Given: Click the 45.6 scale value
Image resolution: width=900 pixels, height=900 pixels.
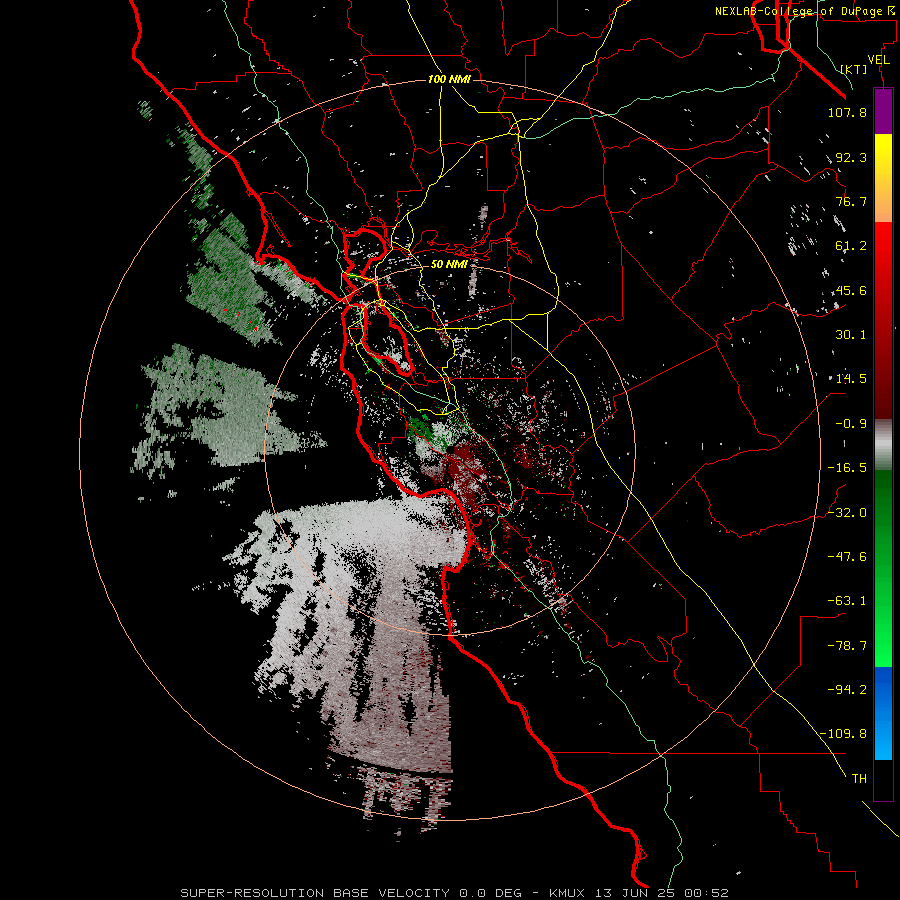Looking at the screenshot, I should pos(851,290).
